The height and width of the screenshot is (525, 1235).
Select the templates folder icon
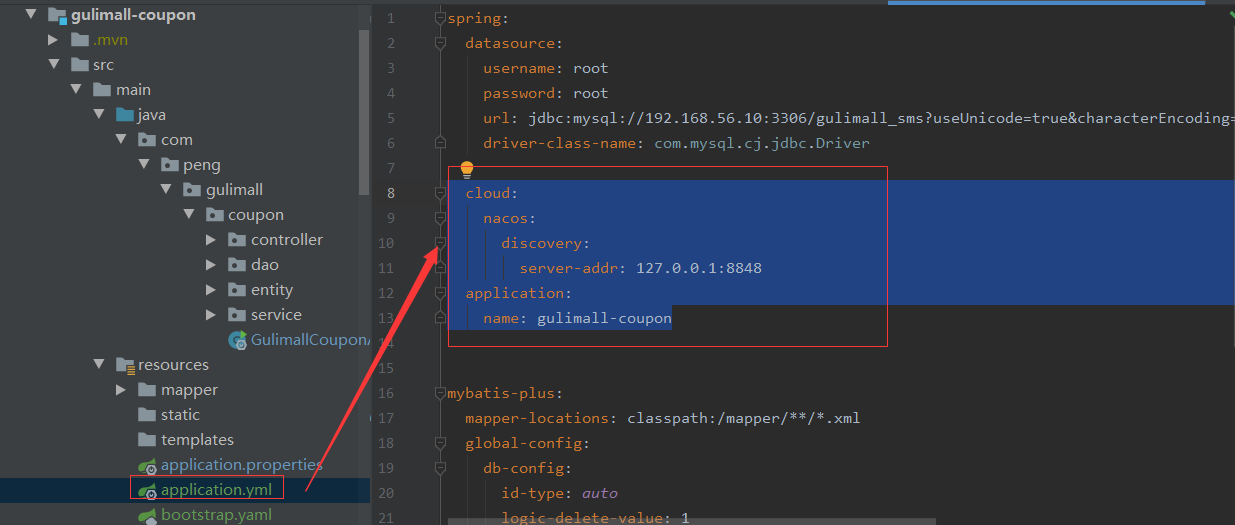pos(146,440)
